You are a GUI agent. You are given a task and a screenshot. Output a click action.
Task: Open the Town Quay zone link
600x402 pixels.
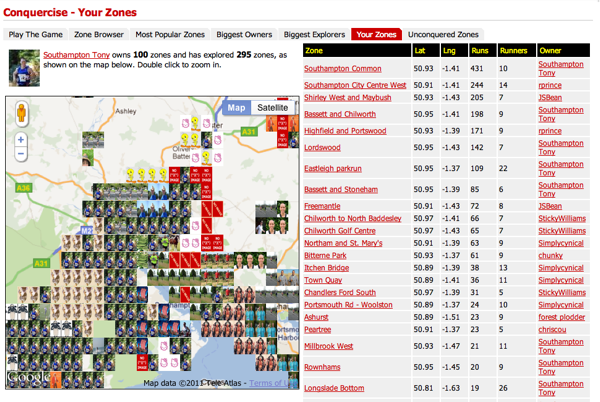pyautogui.click(x=323, y=280)
